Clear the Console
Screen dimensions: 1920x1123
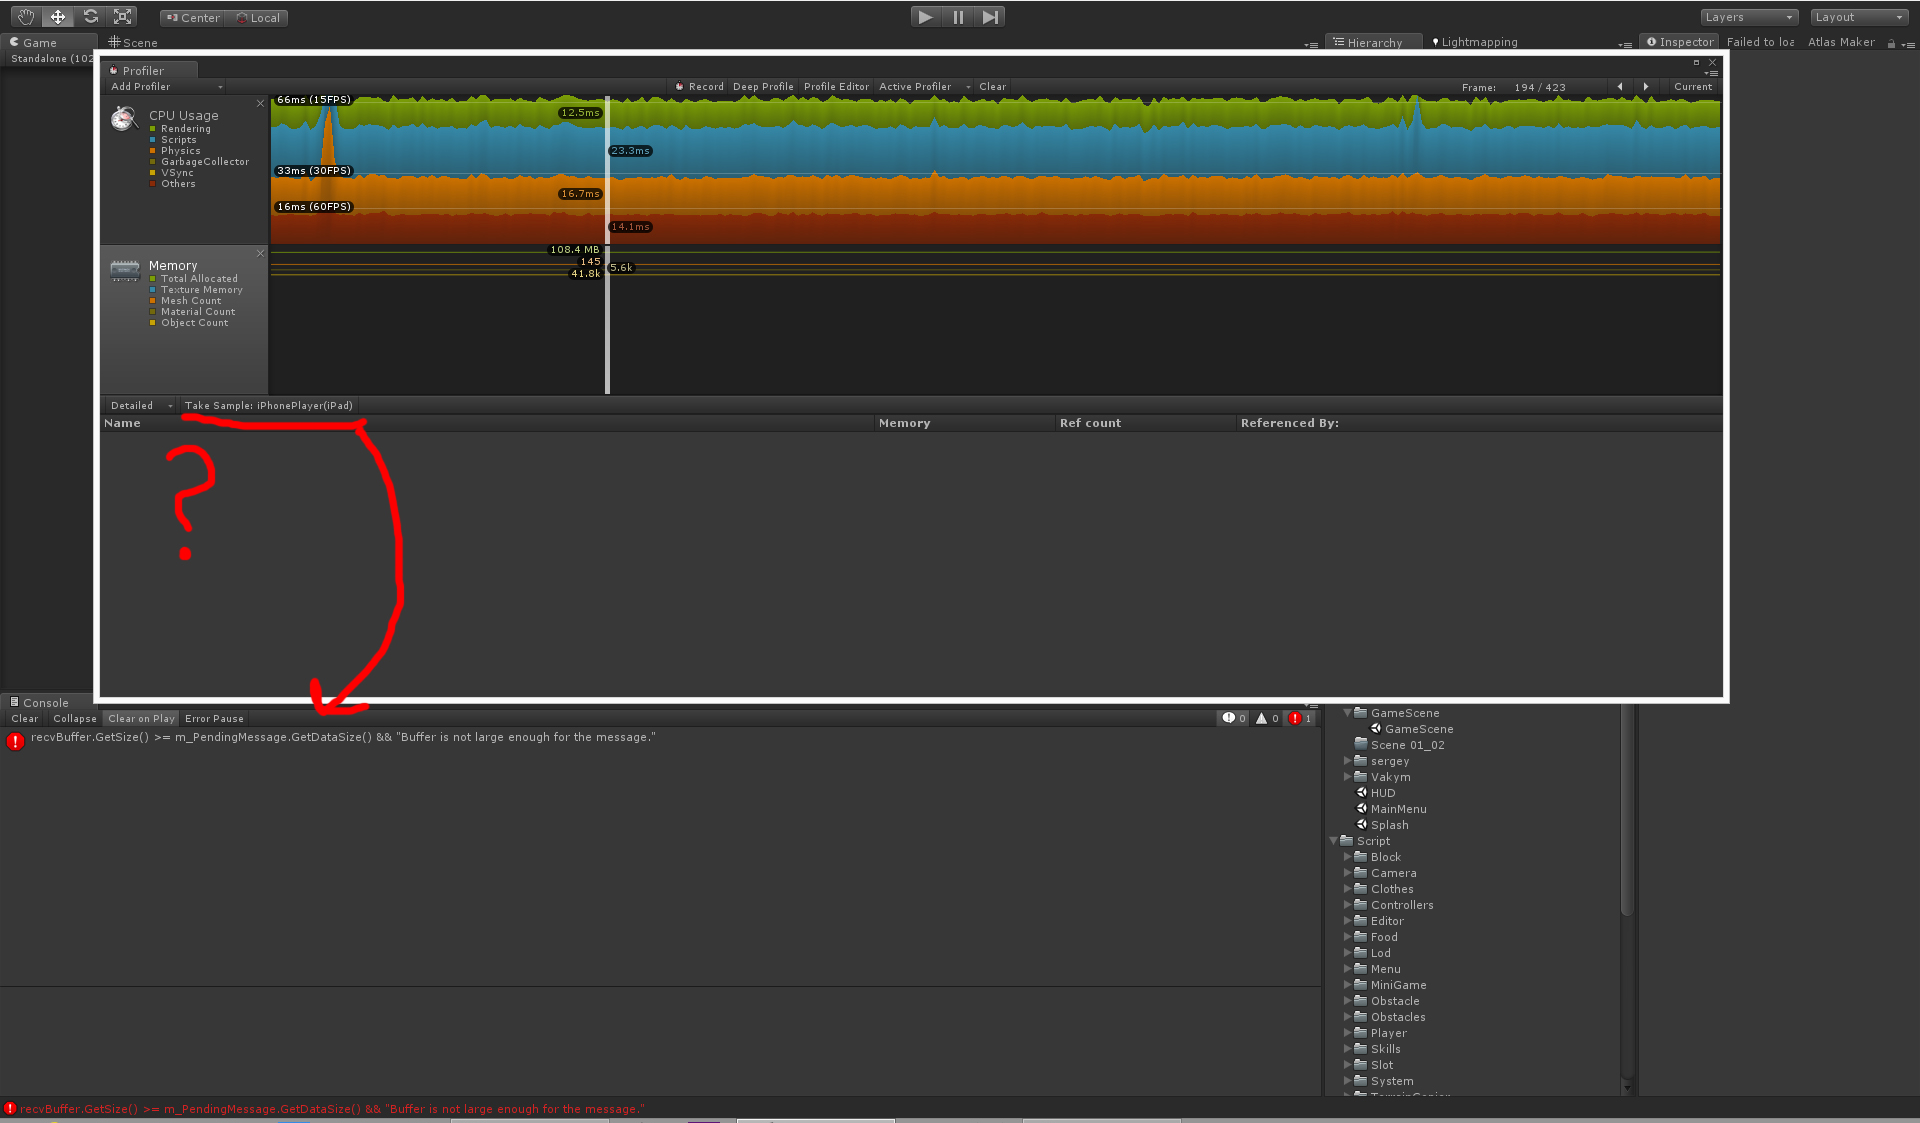pyautogui.click(x=24, y=719)
